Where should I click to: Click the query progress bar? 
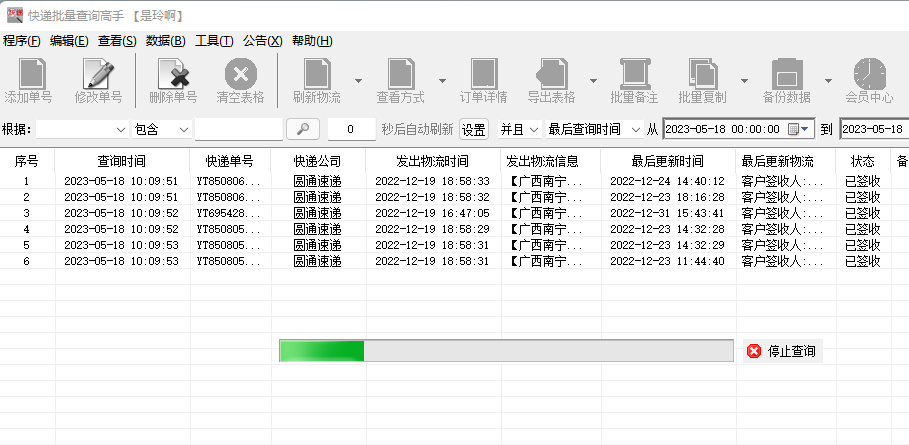(x=506, y=351)
